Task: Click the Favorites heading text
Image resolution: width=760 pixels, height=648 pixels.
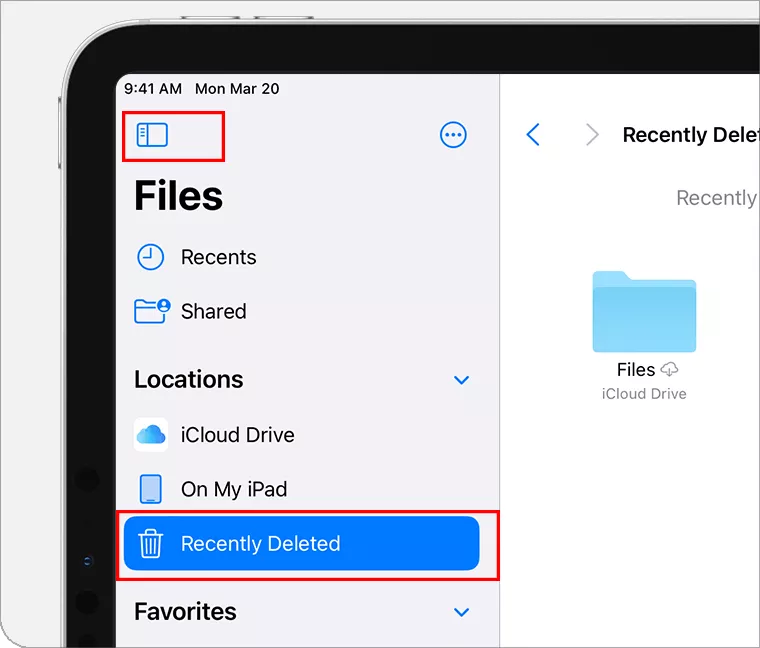Action: [x=185, y=611]
